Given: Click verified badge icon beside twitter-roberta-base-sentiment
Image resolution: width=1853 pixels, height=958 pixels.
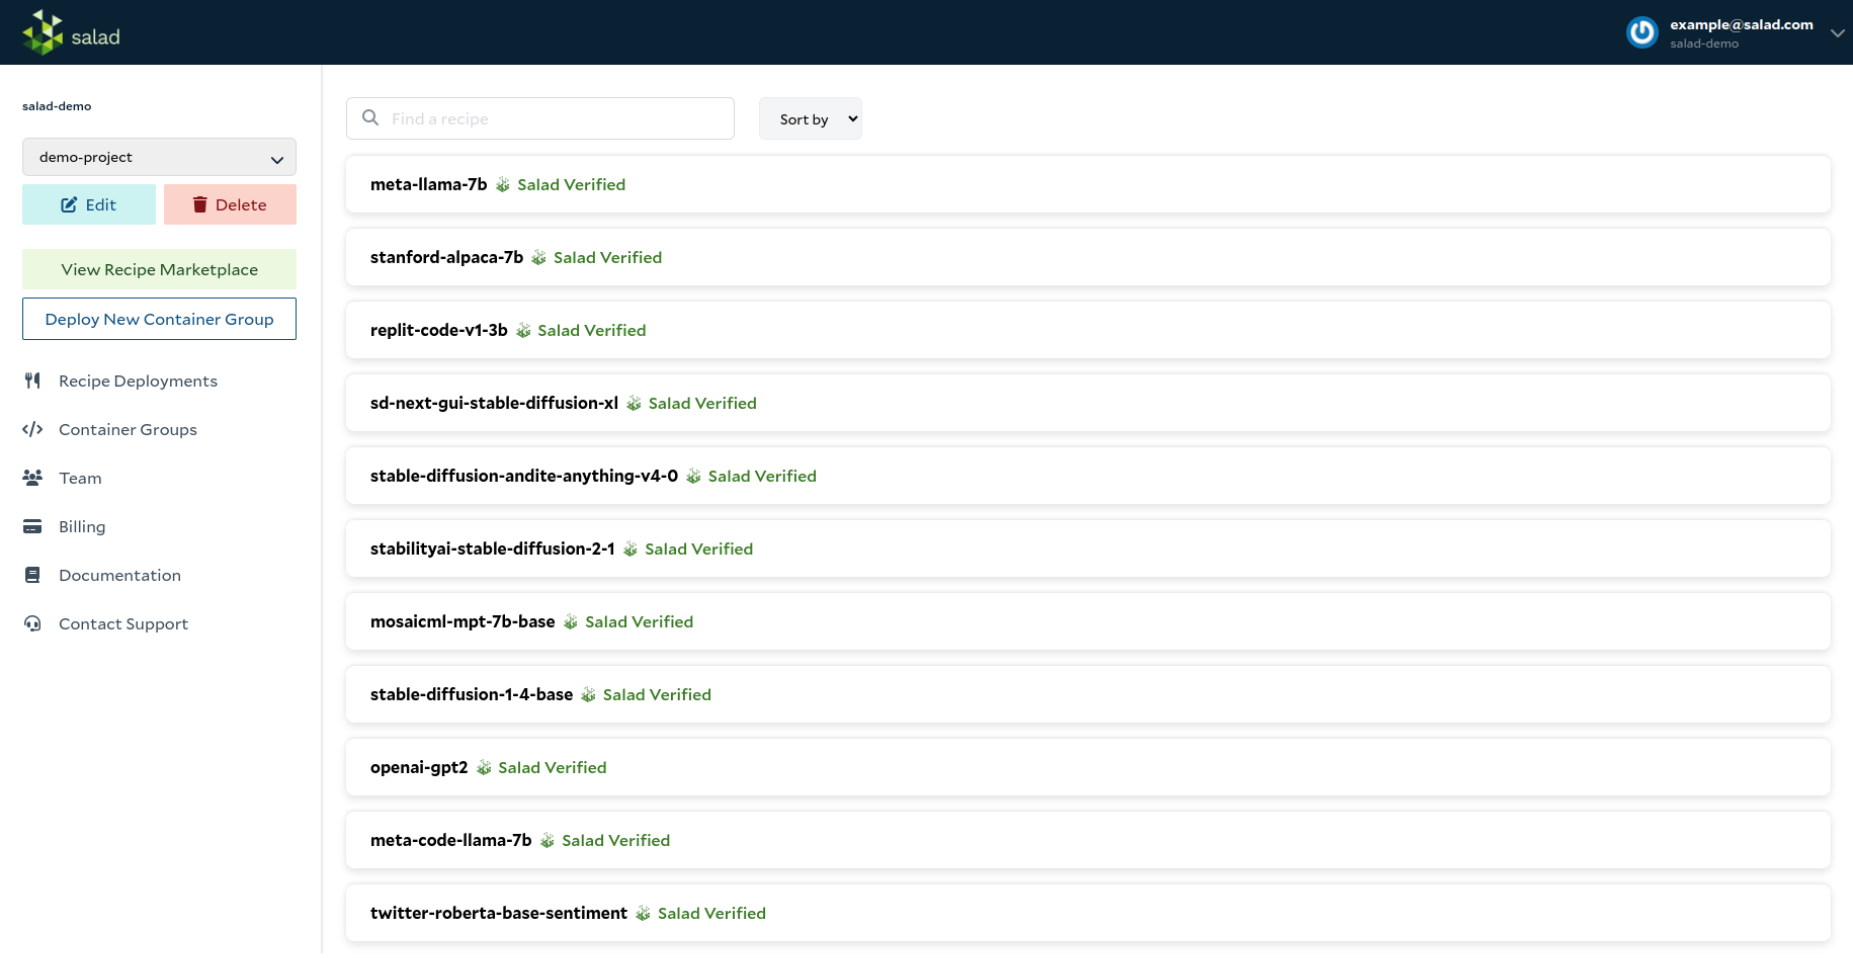Looking at the screenshot, I should [643, 913].
